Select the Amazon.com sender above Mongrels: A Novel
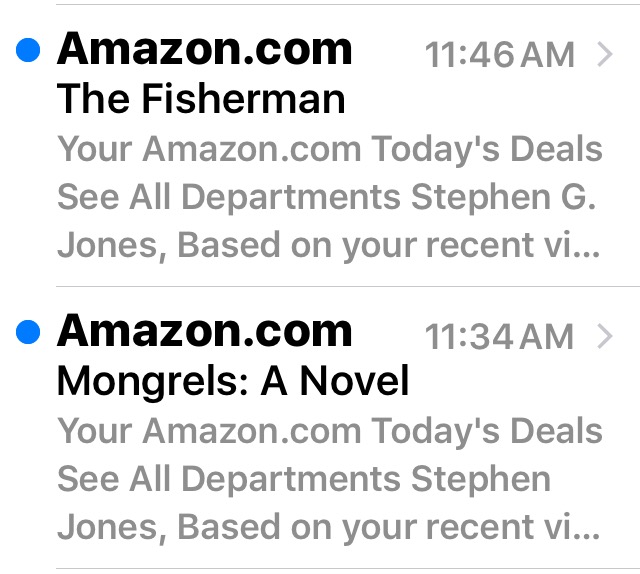The height and width of the screenshot is (574, 640). (x=205, y=331)
